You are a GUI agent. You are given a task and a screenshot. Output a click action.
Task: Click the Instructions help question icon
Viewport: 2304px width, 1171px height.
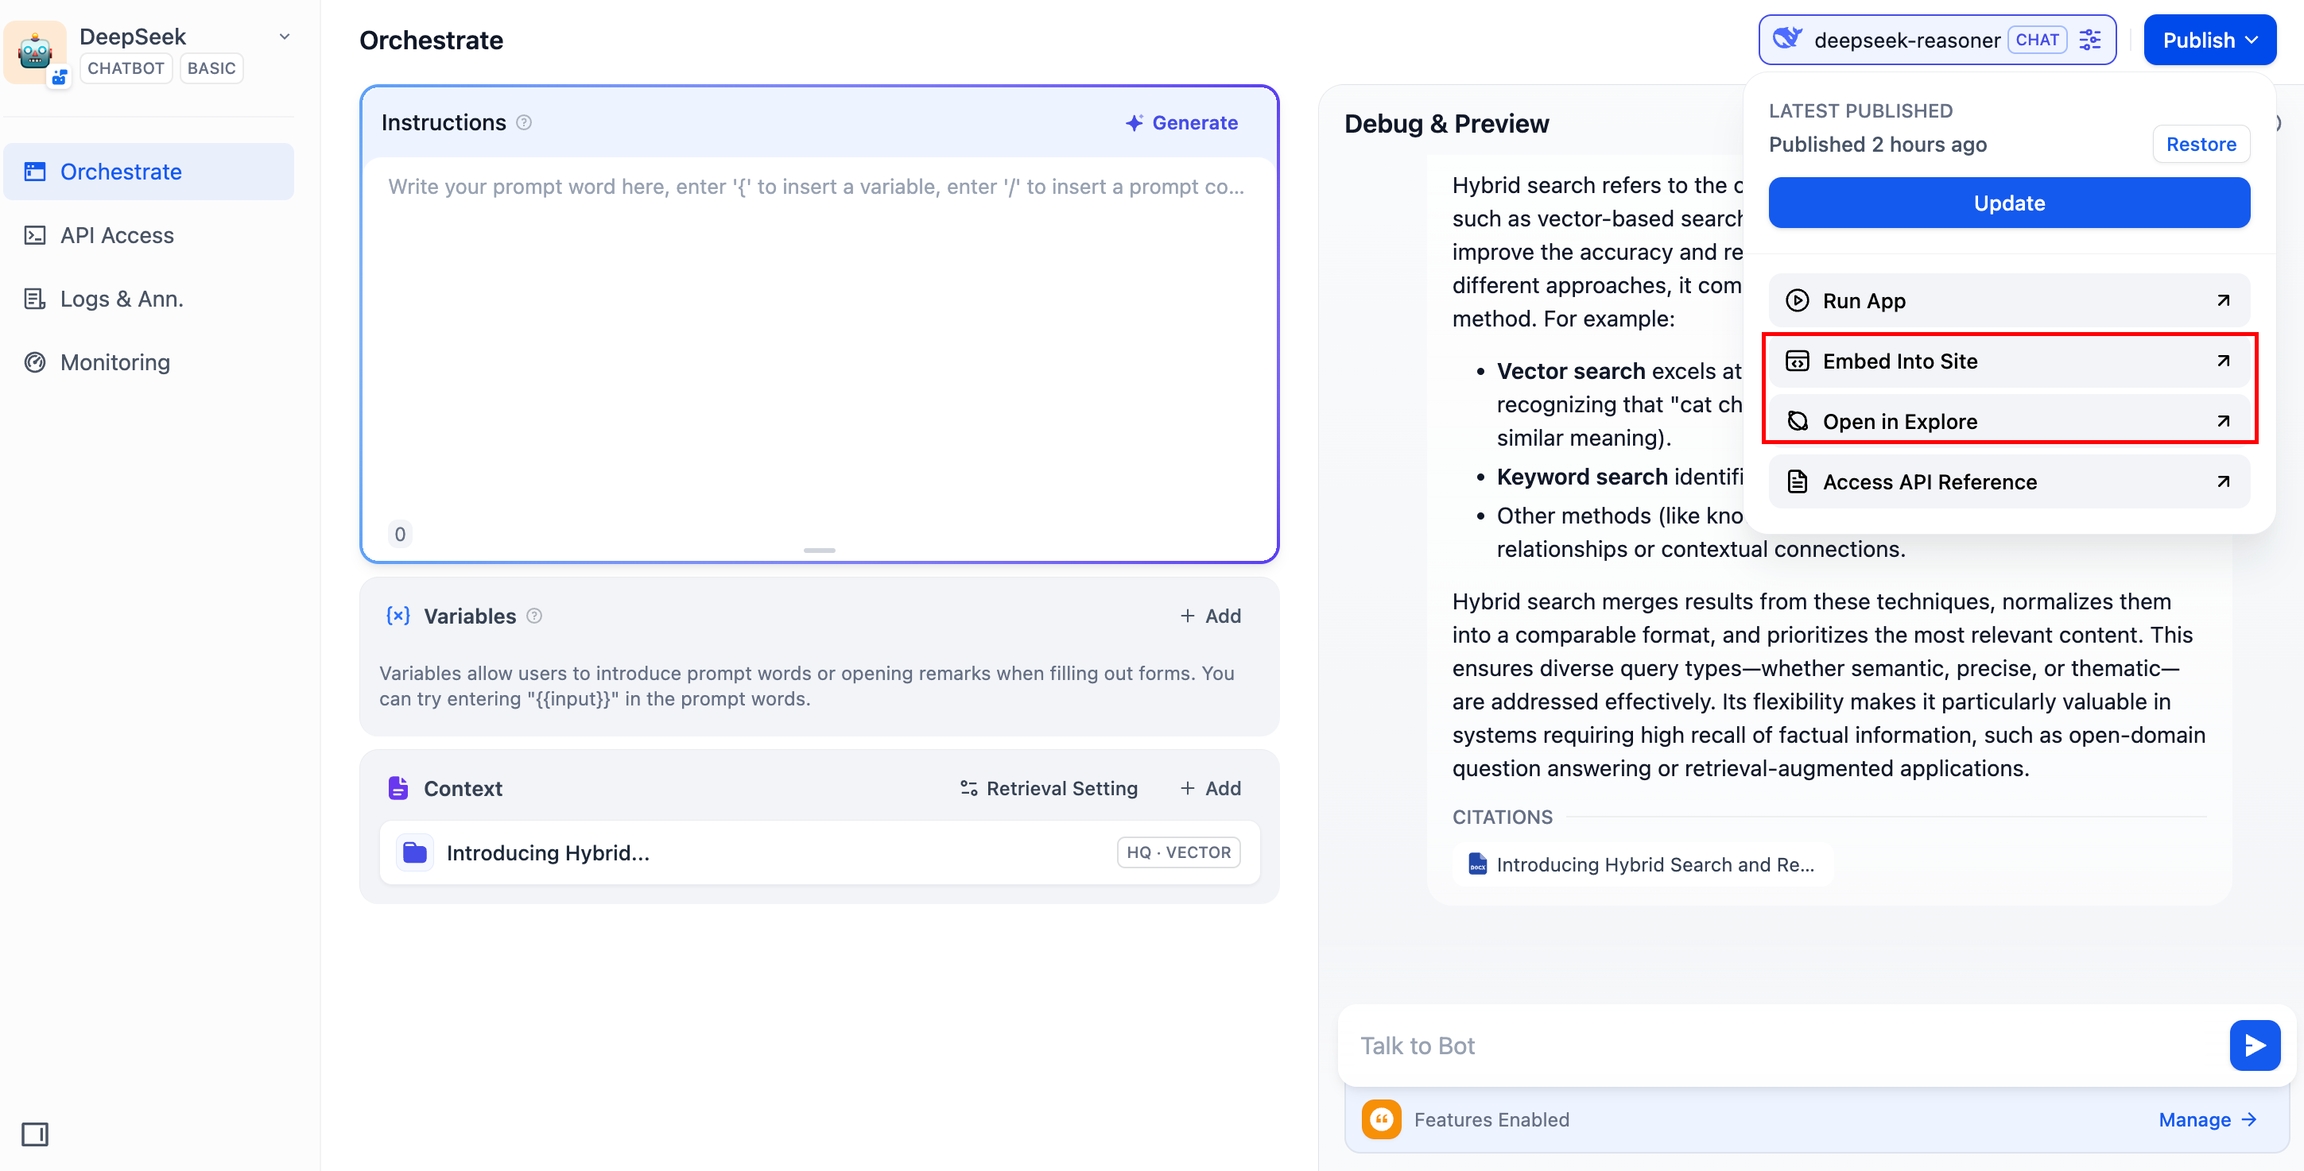524,122
